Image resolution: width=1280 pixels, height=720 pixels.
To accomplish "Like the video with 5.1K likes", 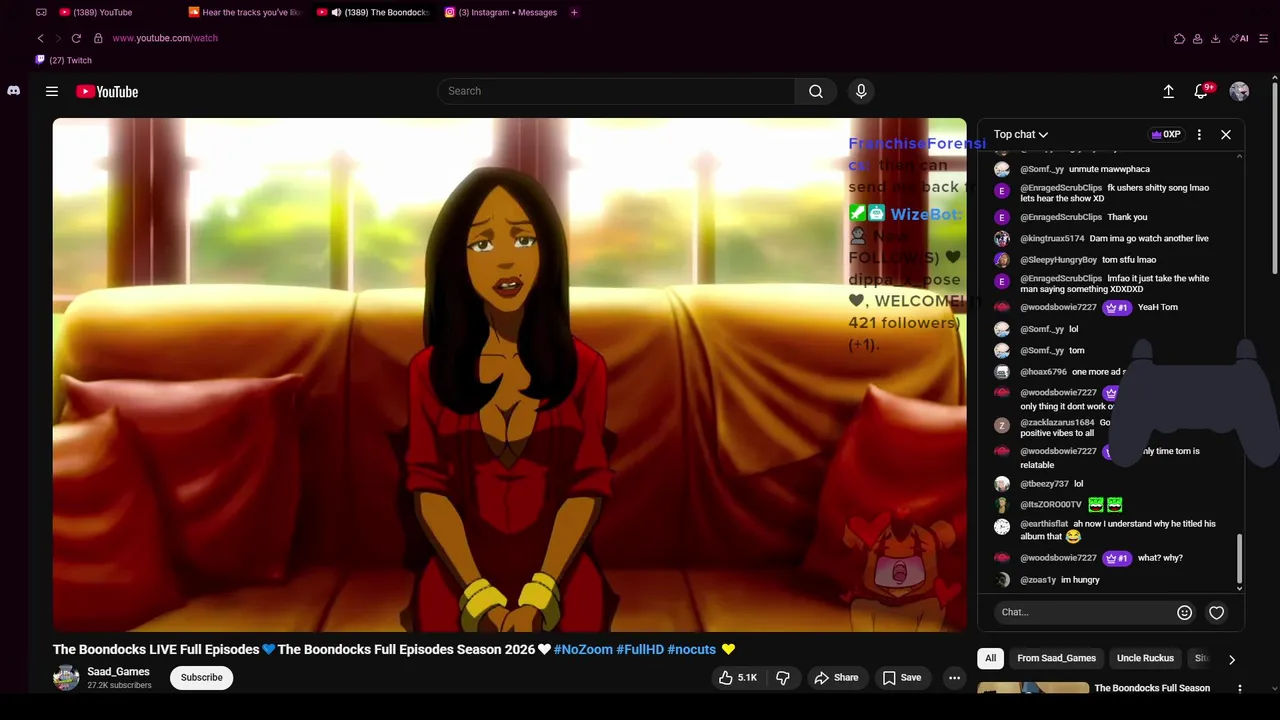I will point(737,678).
